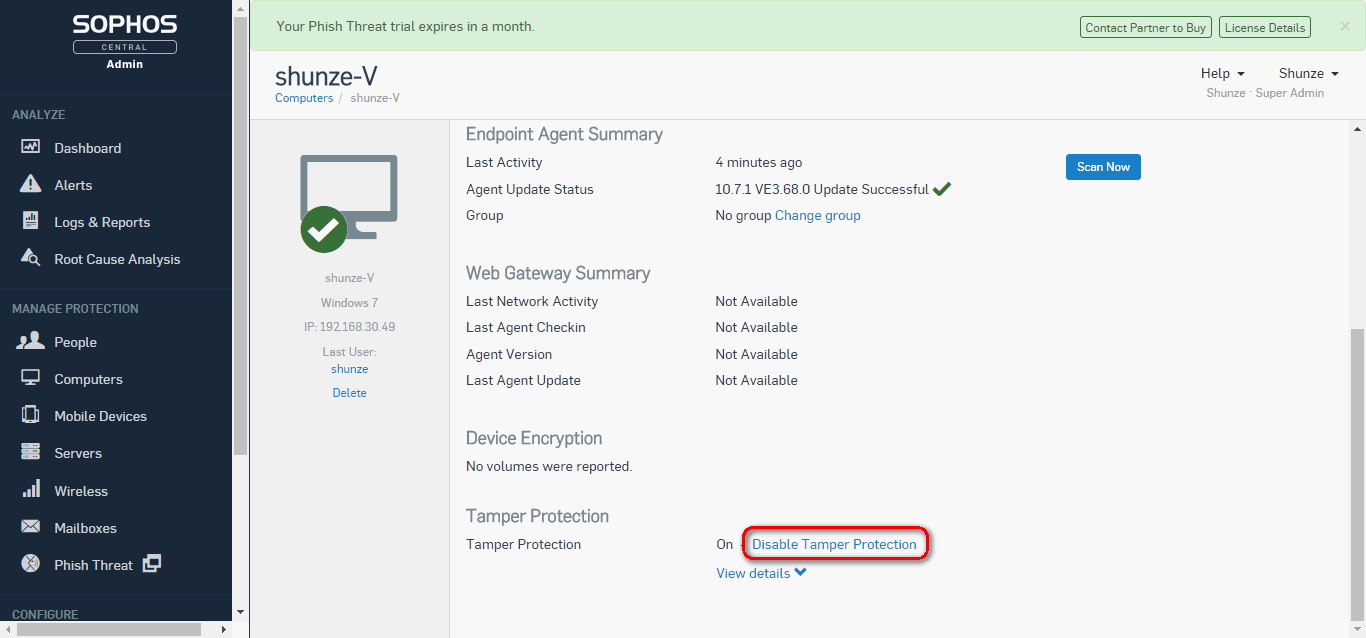
Task: Click the Phish Threat external window icon
Action: 151,564
